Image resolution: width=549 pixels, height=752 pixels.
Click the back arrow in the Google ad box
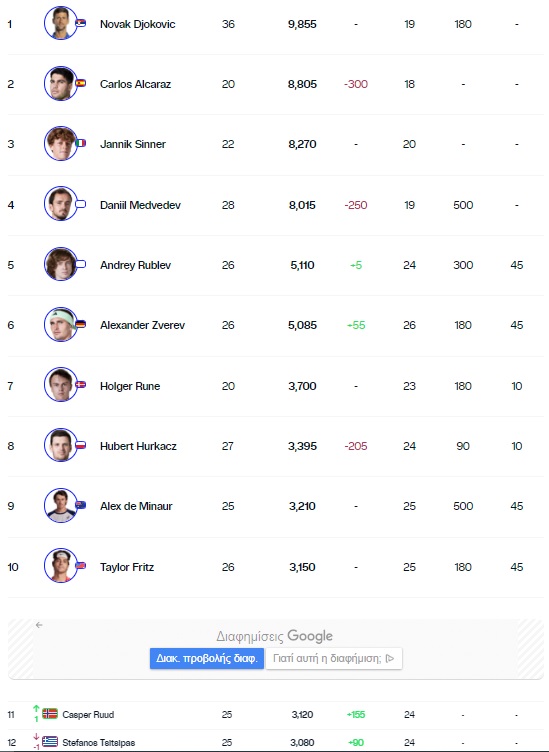click(x=39, y=625)
